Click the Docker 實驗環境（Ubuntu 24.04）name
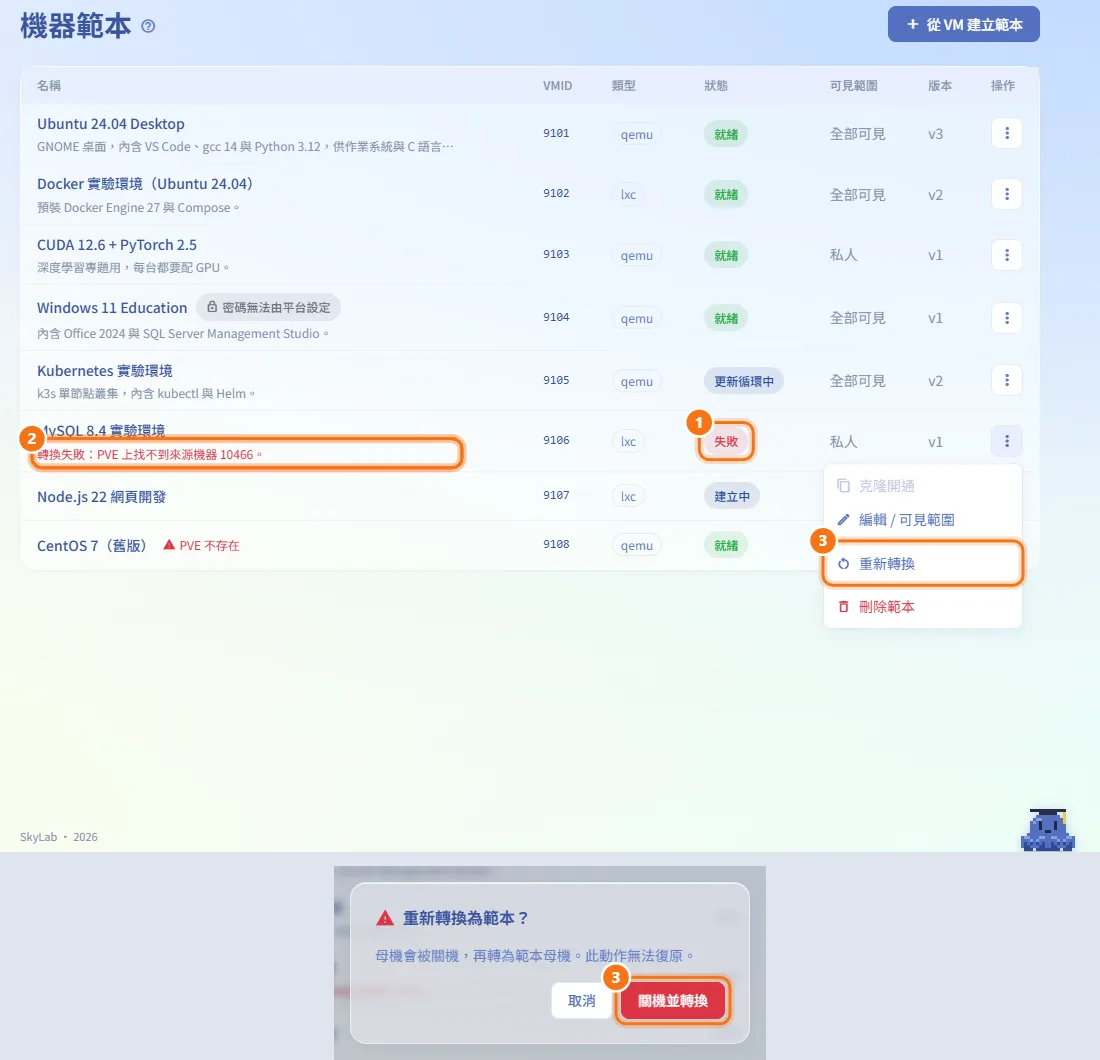 click(145, 184)
